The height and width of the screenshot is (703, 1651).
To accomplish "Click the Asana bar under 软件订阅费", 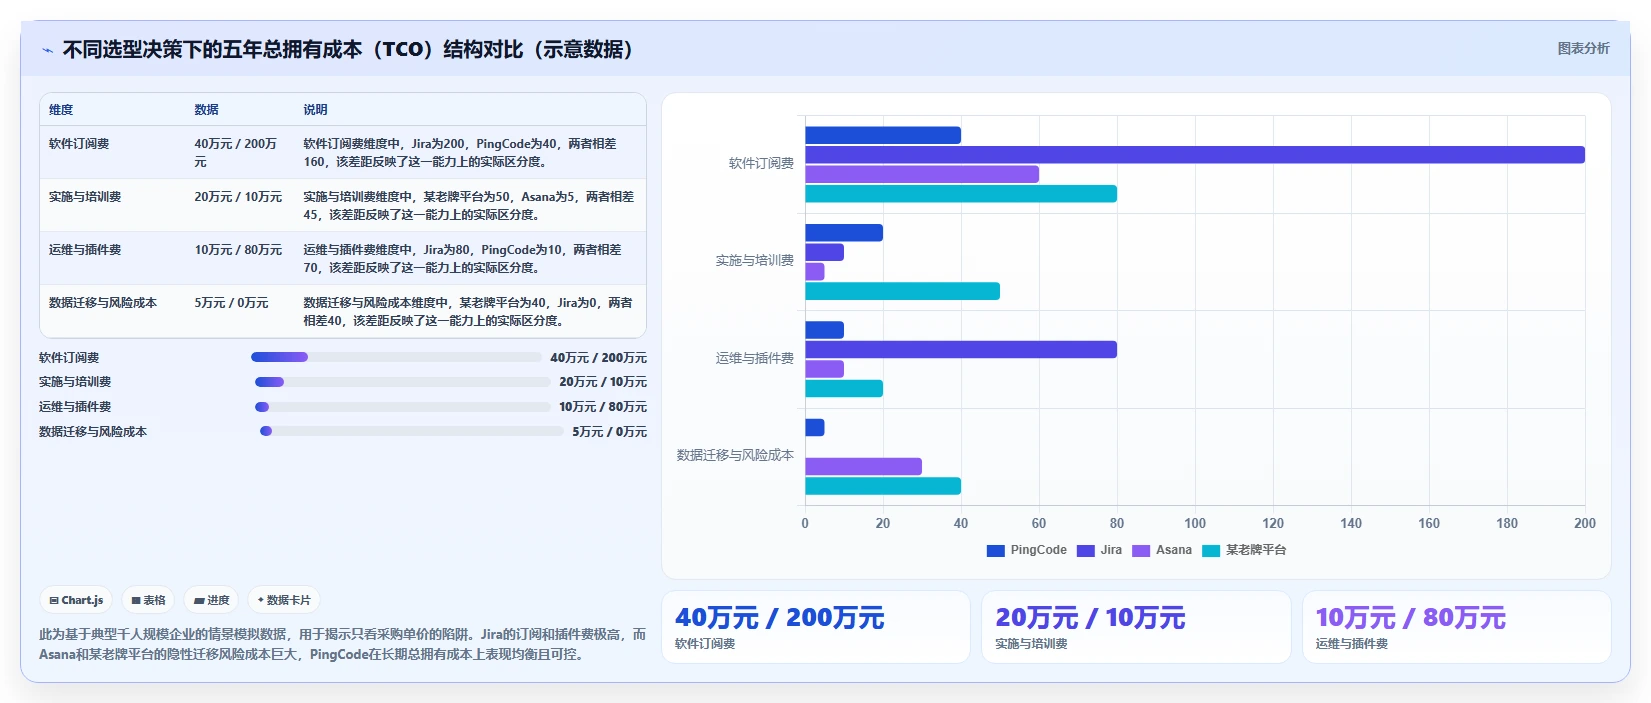I will coord(922,174).
